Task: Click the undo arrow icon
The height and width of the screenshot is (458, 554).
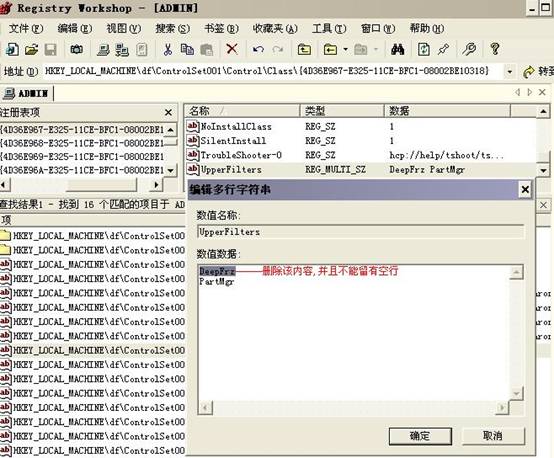Action: point(258,49)
